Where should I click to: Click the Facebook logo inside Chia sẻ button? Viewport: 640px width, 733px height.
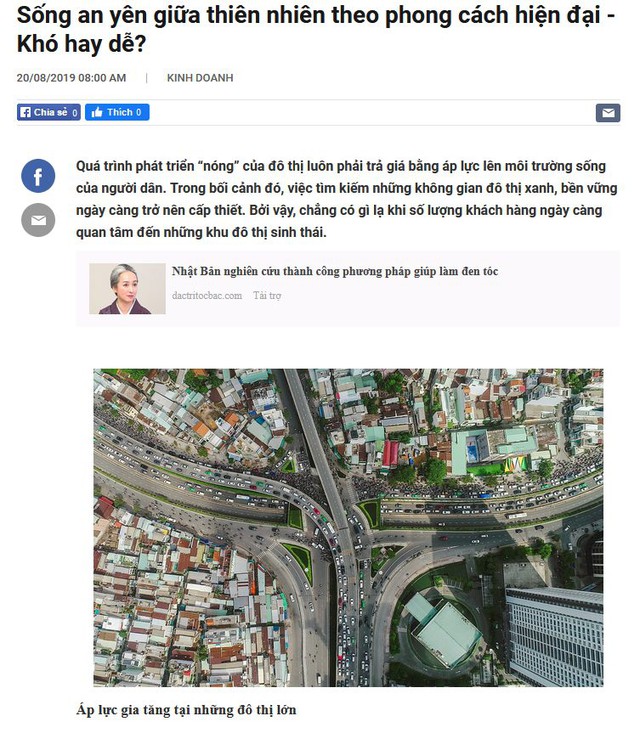26,112
